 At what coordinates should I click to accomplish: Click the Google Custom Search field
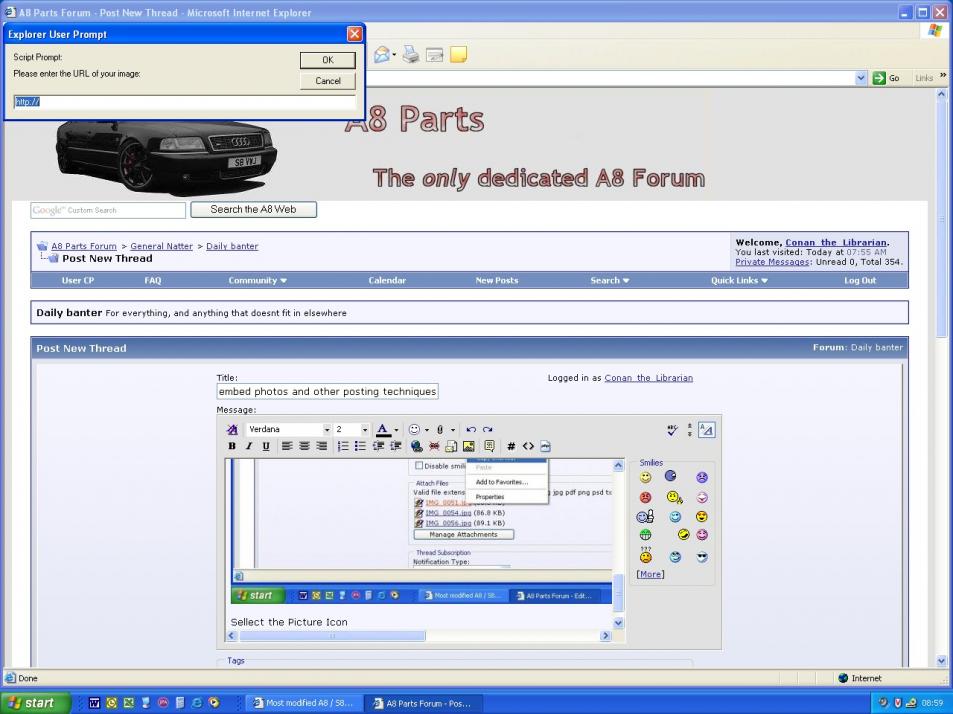[x=108, y=210]
